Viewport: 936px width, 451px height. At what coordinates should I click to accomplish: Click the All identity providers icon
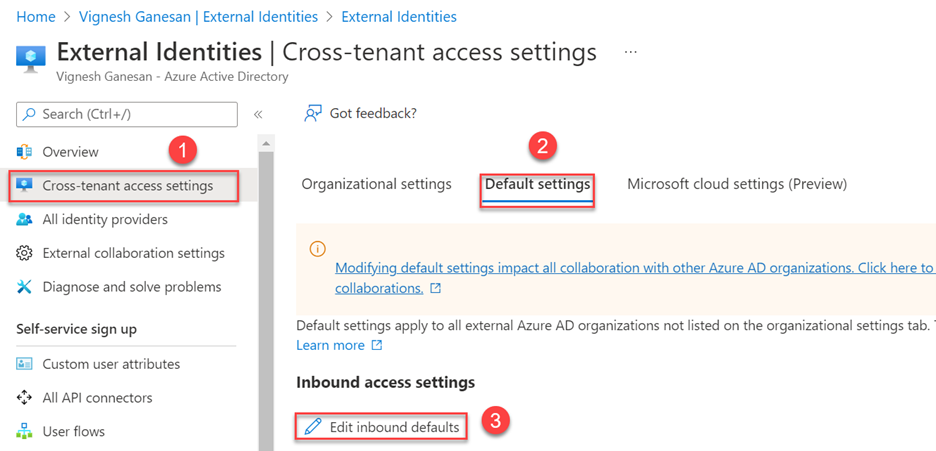pyautogui.click(x=25, y=220)
